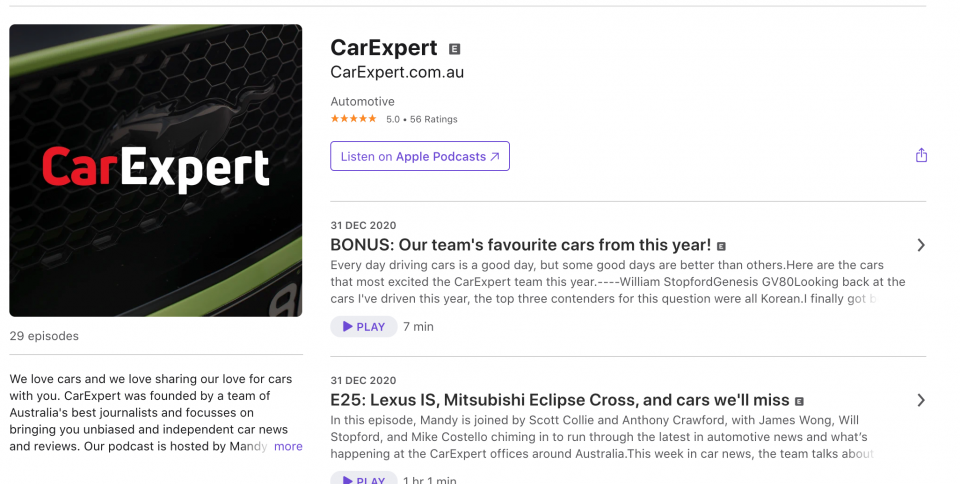
Task: Play the BONUS favourite cars episode
Action: pos(364,327)
